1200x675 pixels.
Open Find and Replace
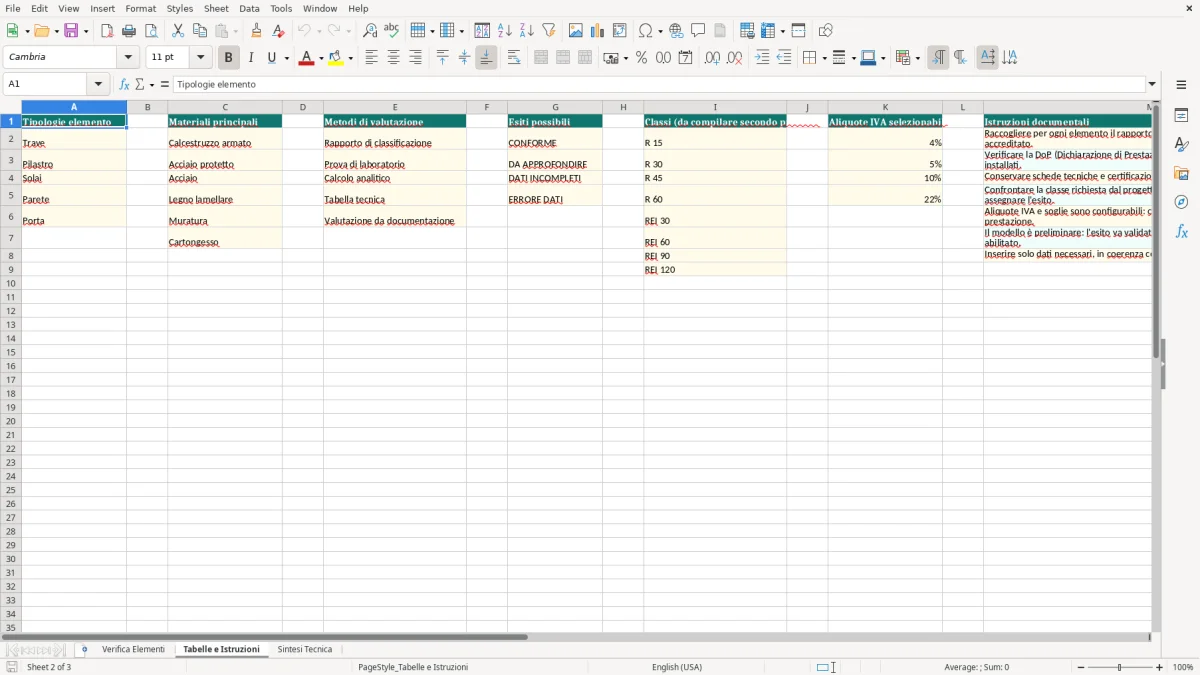(x=370, y=31)
